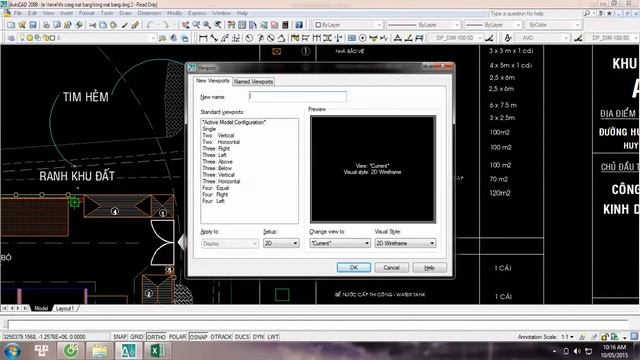Toggle DUCS in status bar

coord(242,337)
